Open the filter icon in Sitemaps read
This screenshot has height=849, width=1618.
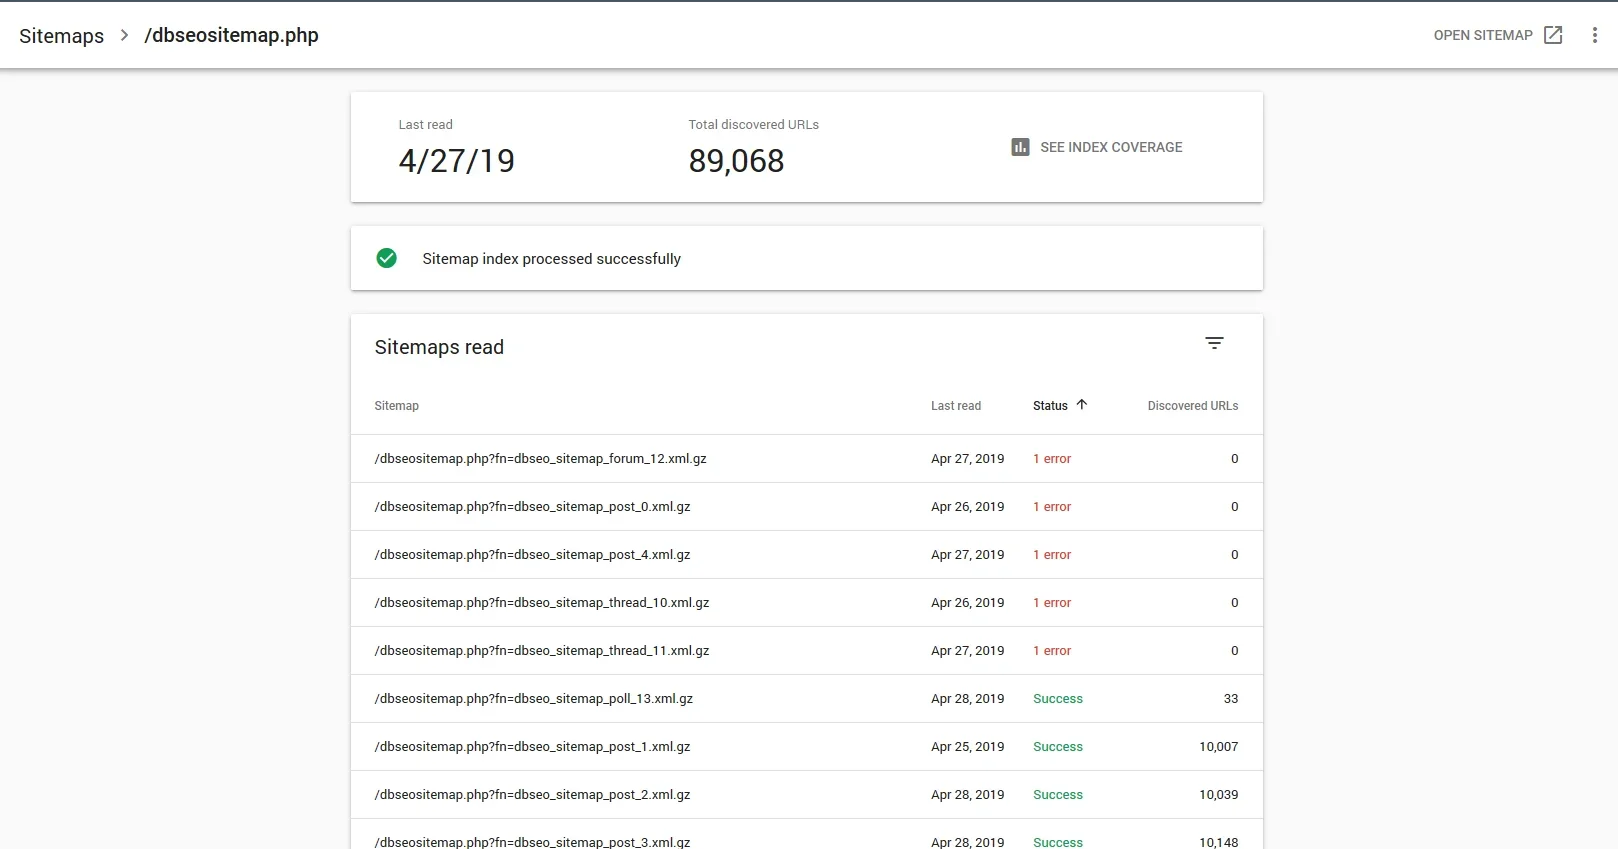(x=1214, y=343)
